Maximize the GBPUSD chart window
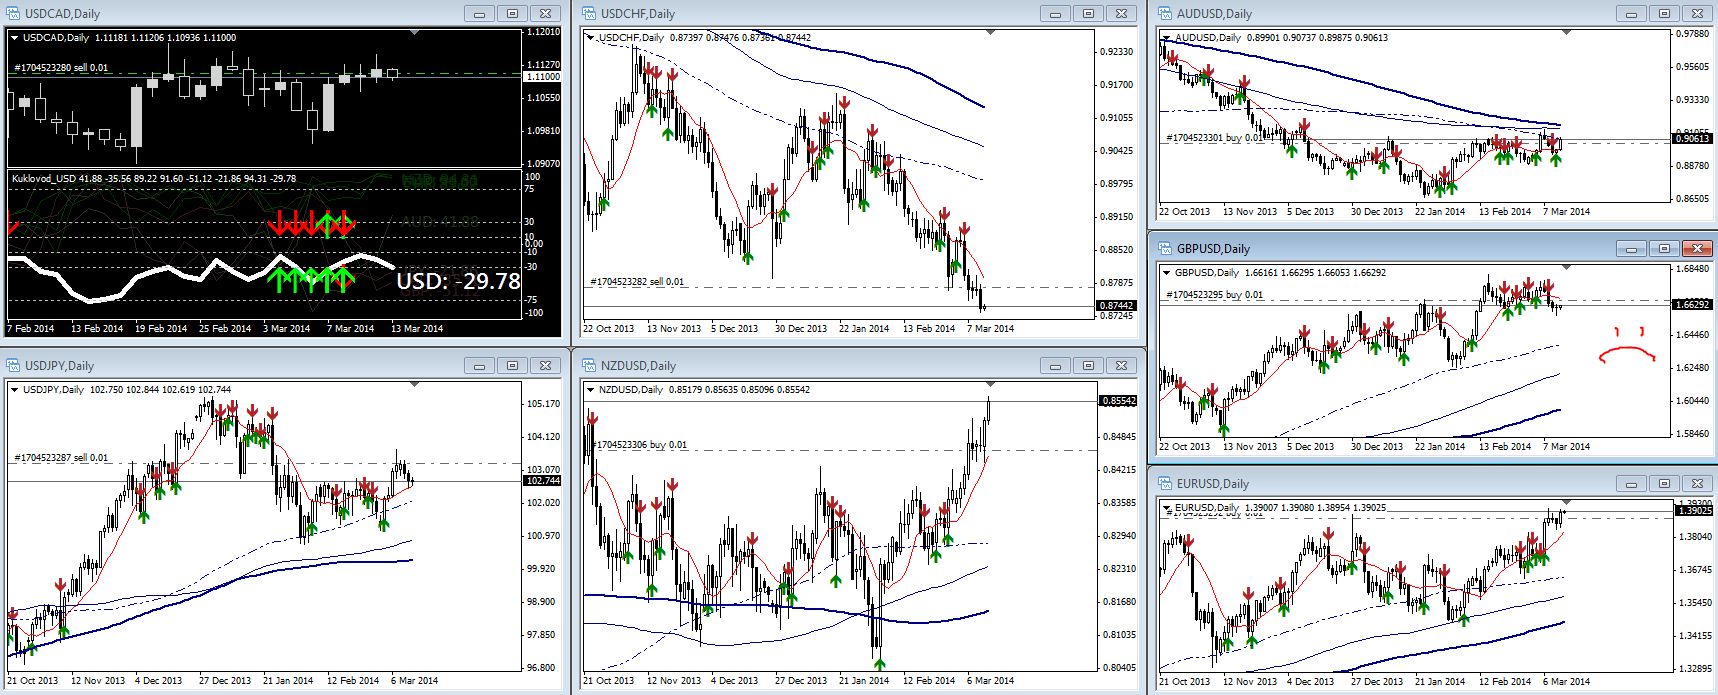This screenshot has width=1718, height=695. point(1664,249)
